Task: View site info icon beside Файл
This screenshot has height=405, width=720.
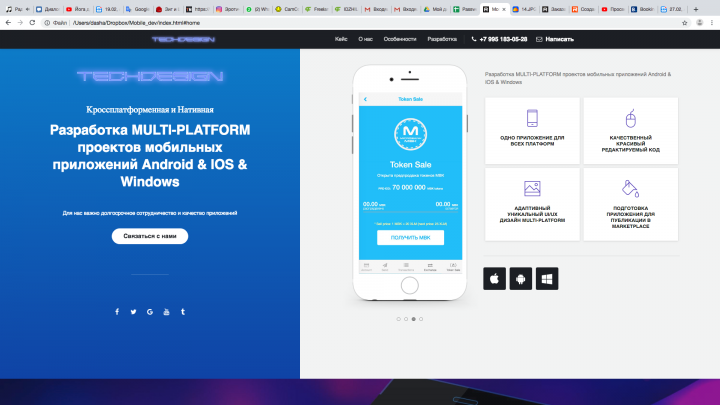Action: pyautogui.click(x=47, y=22)
